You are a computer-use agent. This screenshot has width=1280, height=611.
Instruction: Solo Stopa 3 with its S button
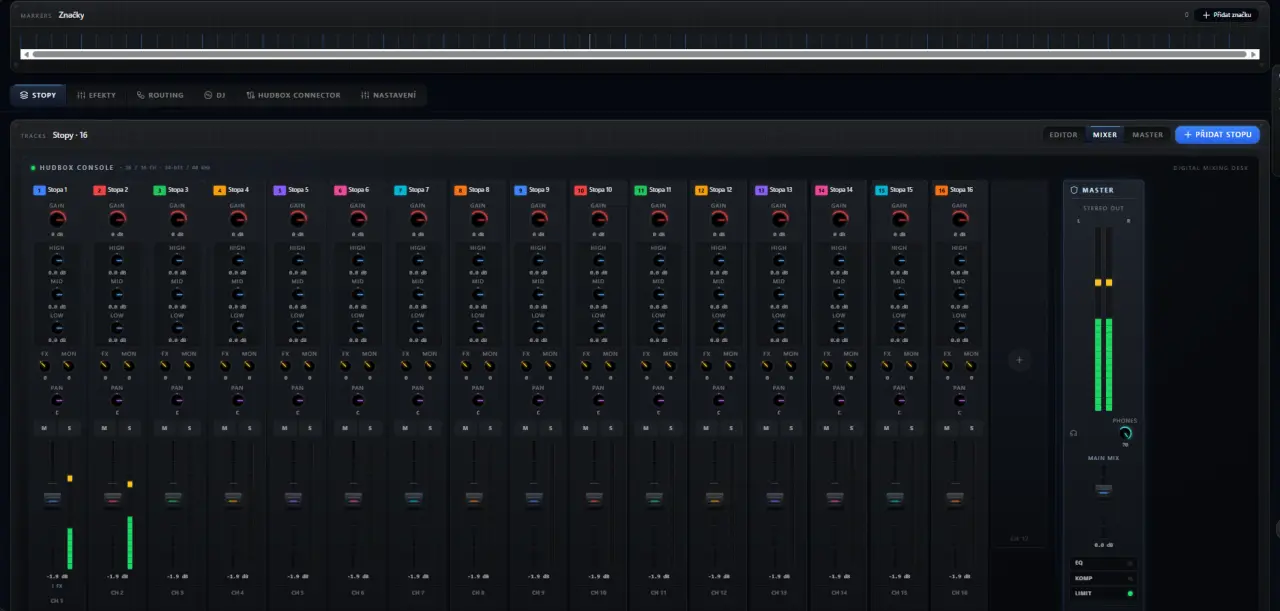coord(189,428)
